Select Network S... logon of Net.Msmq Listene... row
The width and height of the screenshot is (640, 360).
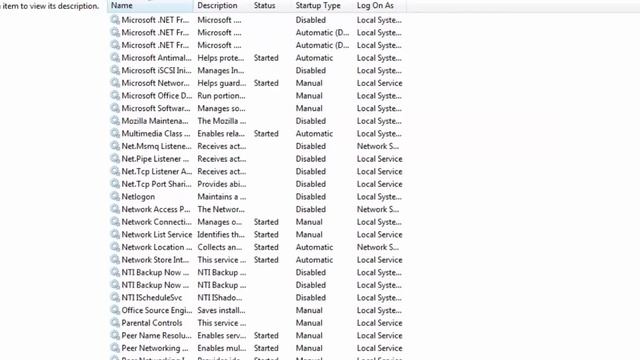point(378,146)
